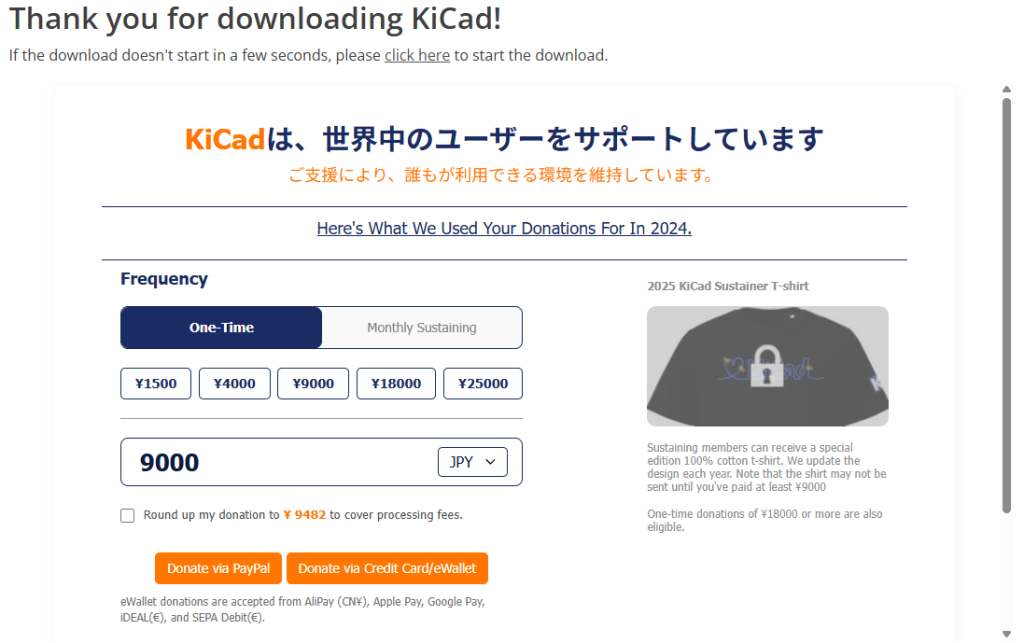Click the ¥ 9482 rounded amount text
This screenshot has width=1024, height=643.
point(304,515)
